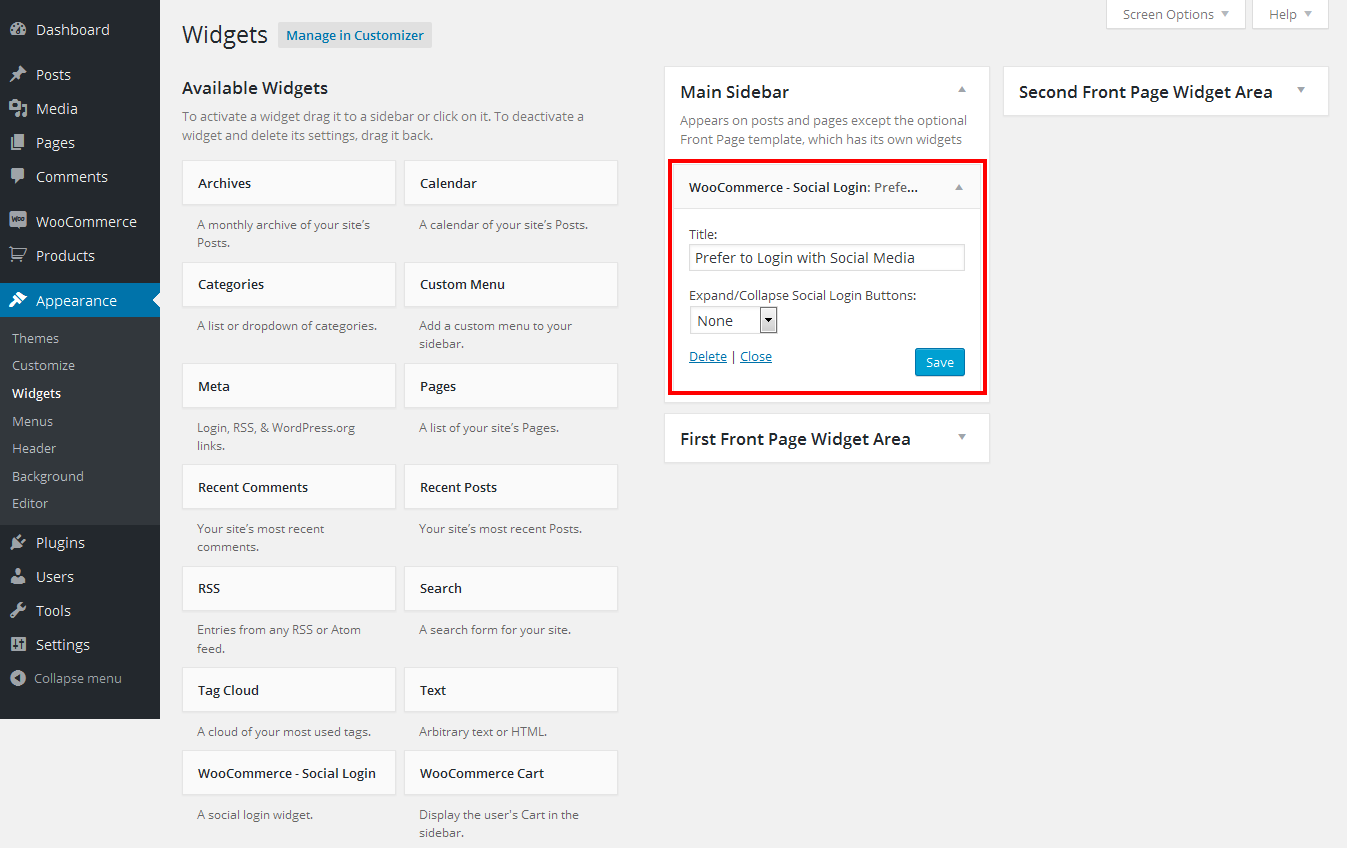Click the WooCommerce logo icon
Screen dimensions: 1347x848
18,221
